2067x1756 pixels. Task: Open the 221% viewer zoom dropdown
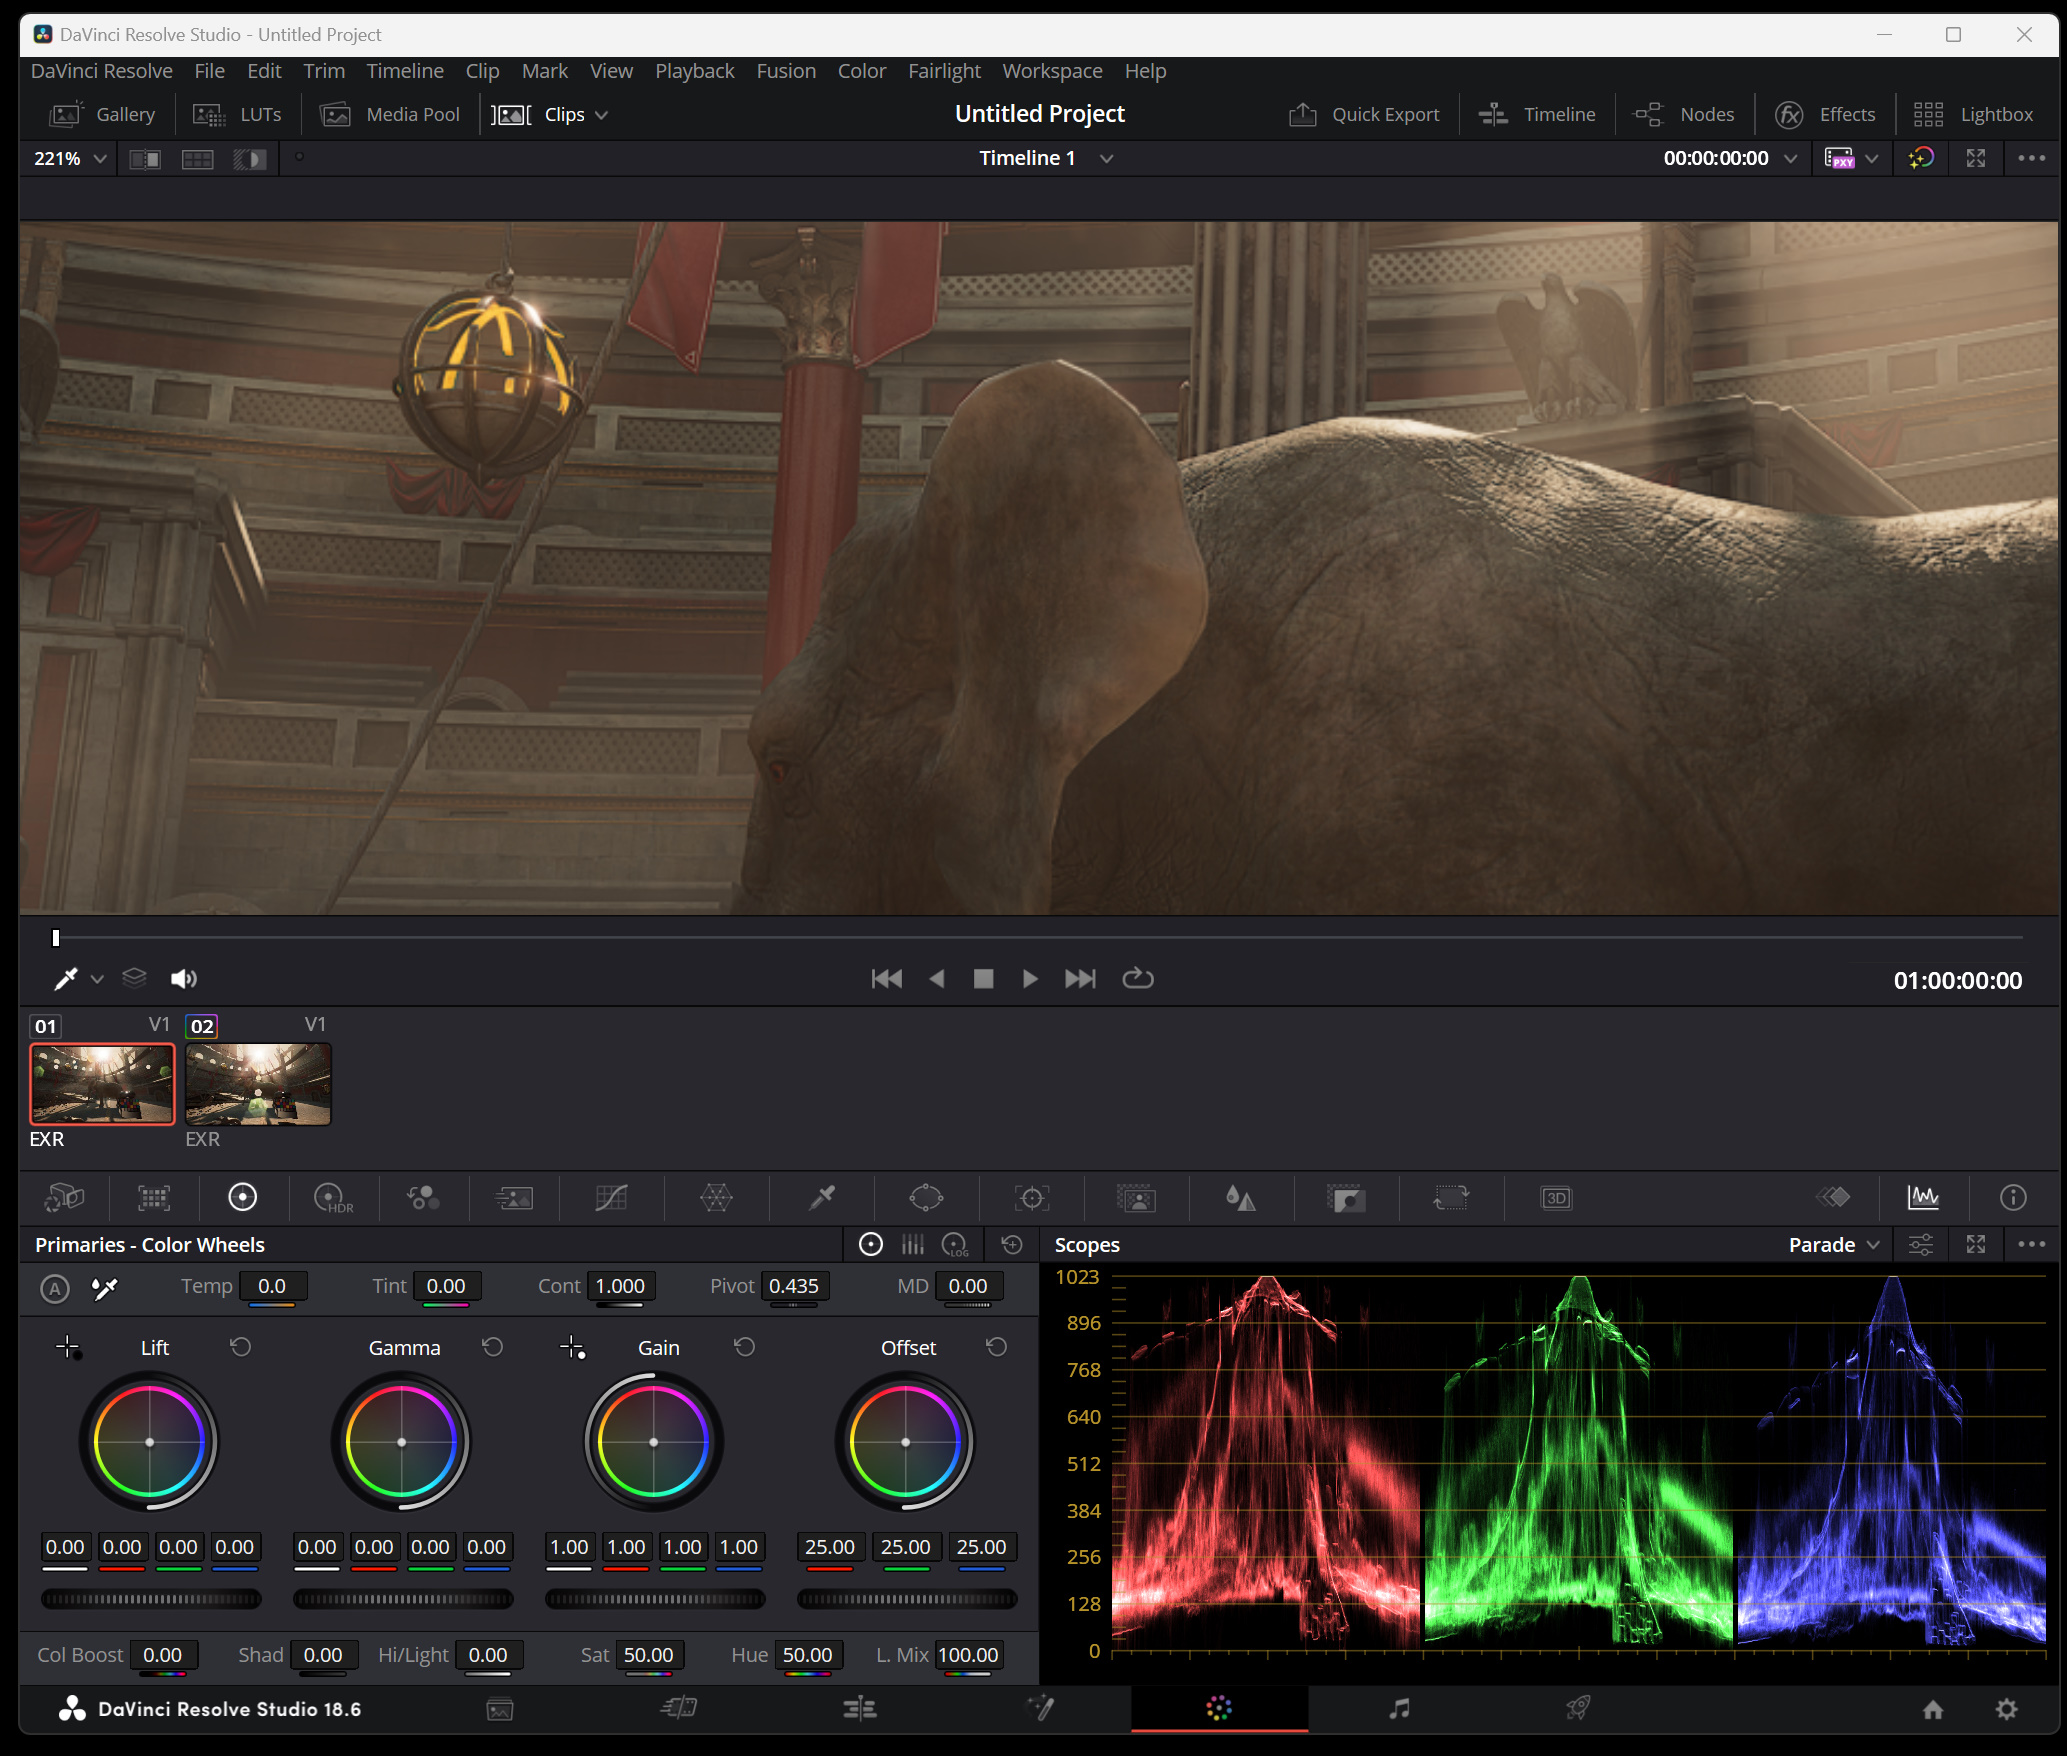[x=70, y=159]
